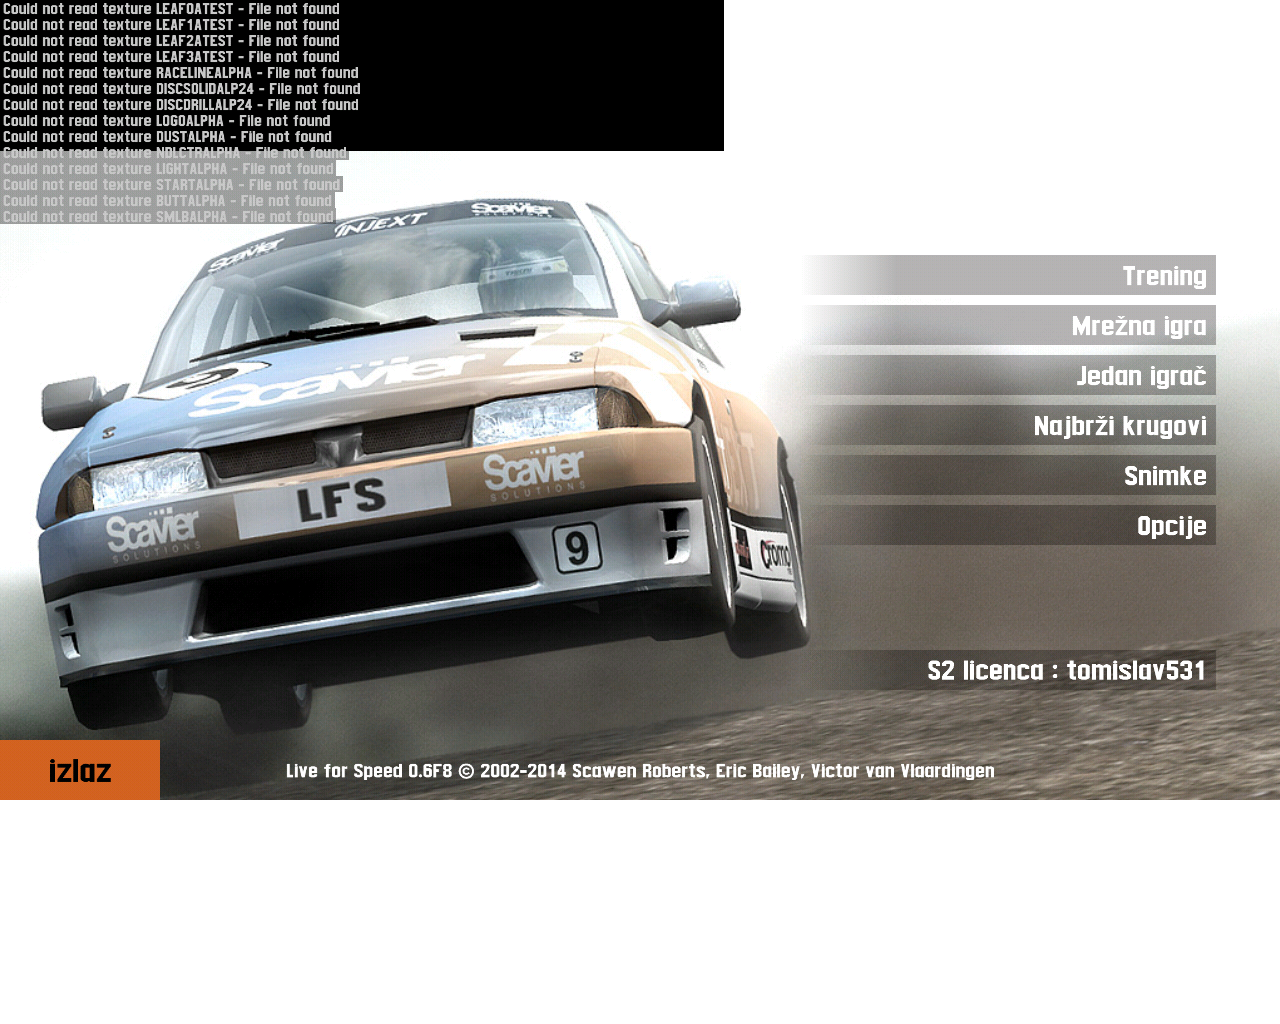Screen dimensions: 1280x1024
Task: Click the DISCDRILLALP24 texture error message
Action: (180, 104)
